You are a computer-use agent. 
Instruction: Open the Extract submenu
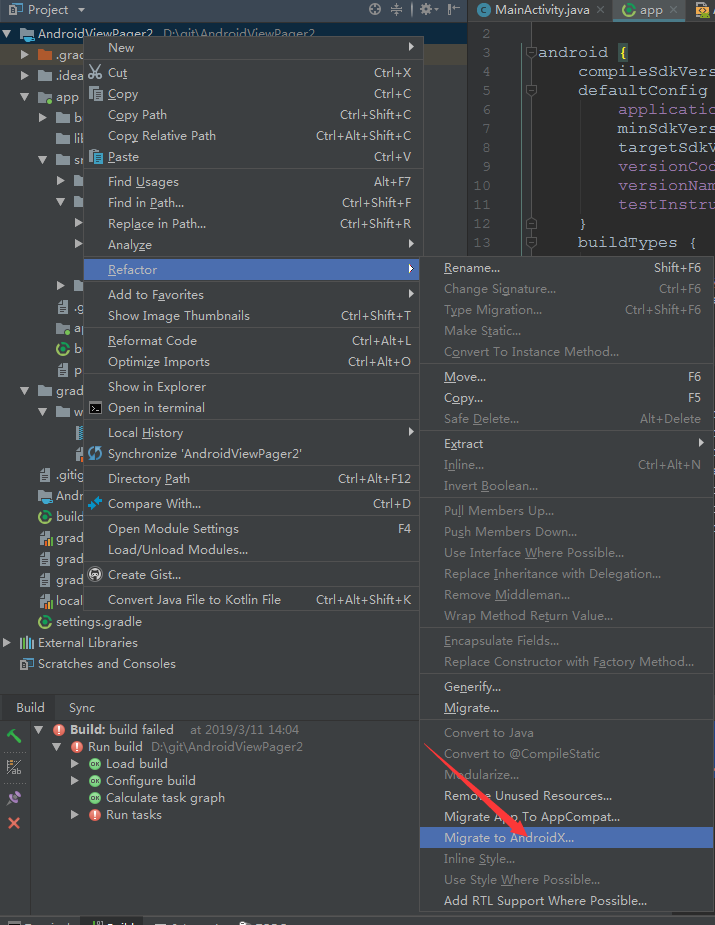tap(567, 444)
